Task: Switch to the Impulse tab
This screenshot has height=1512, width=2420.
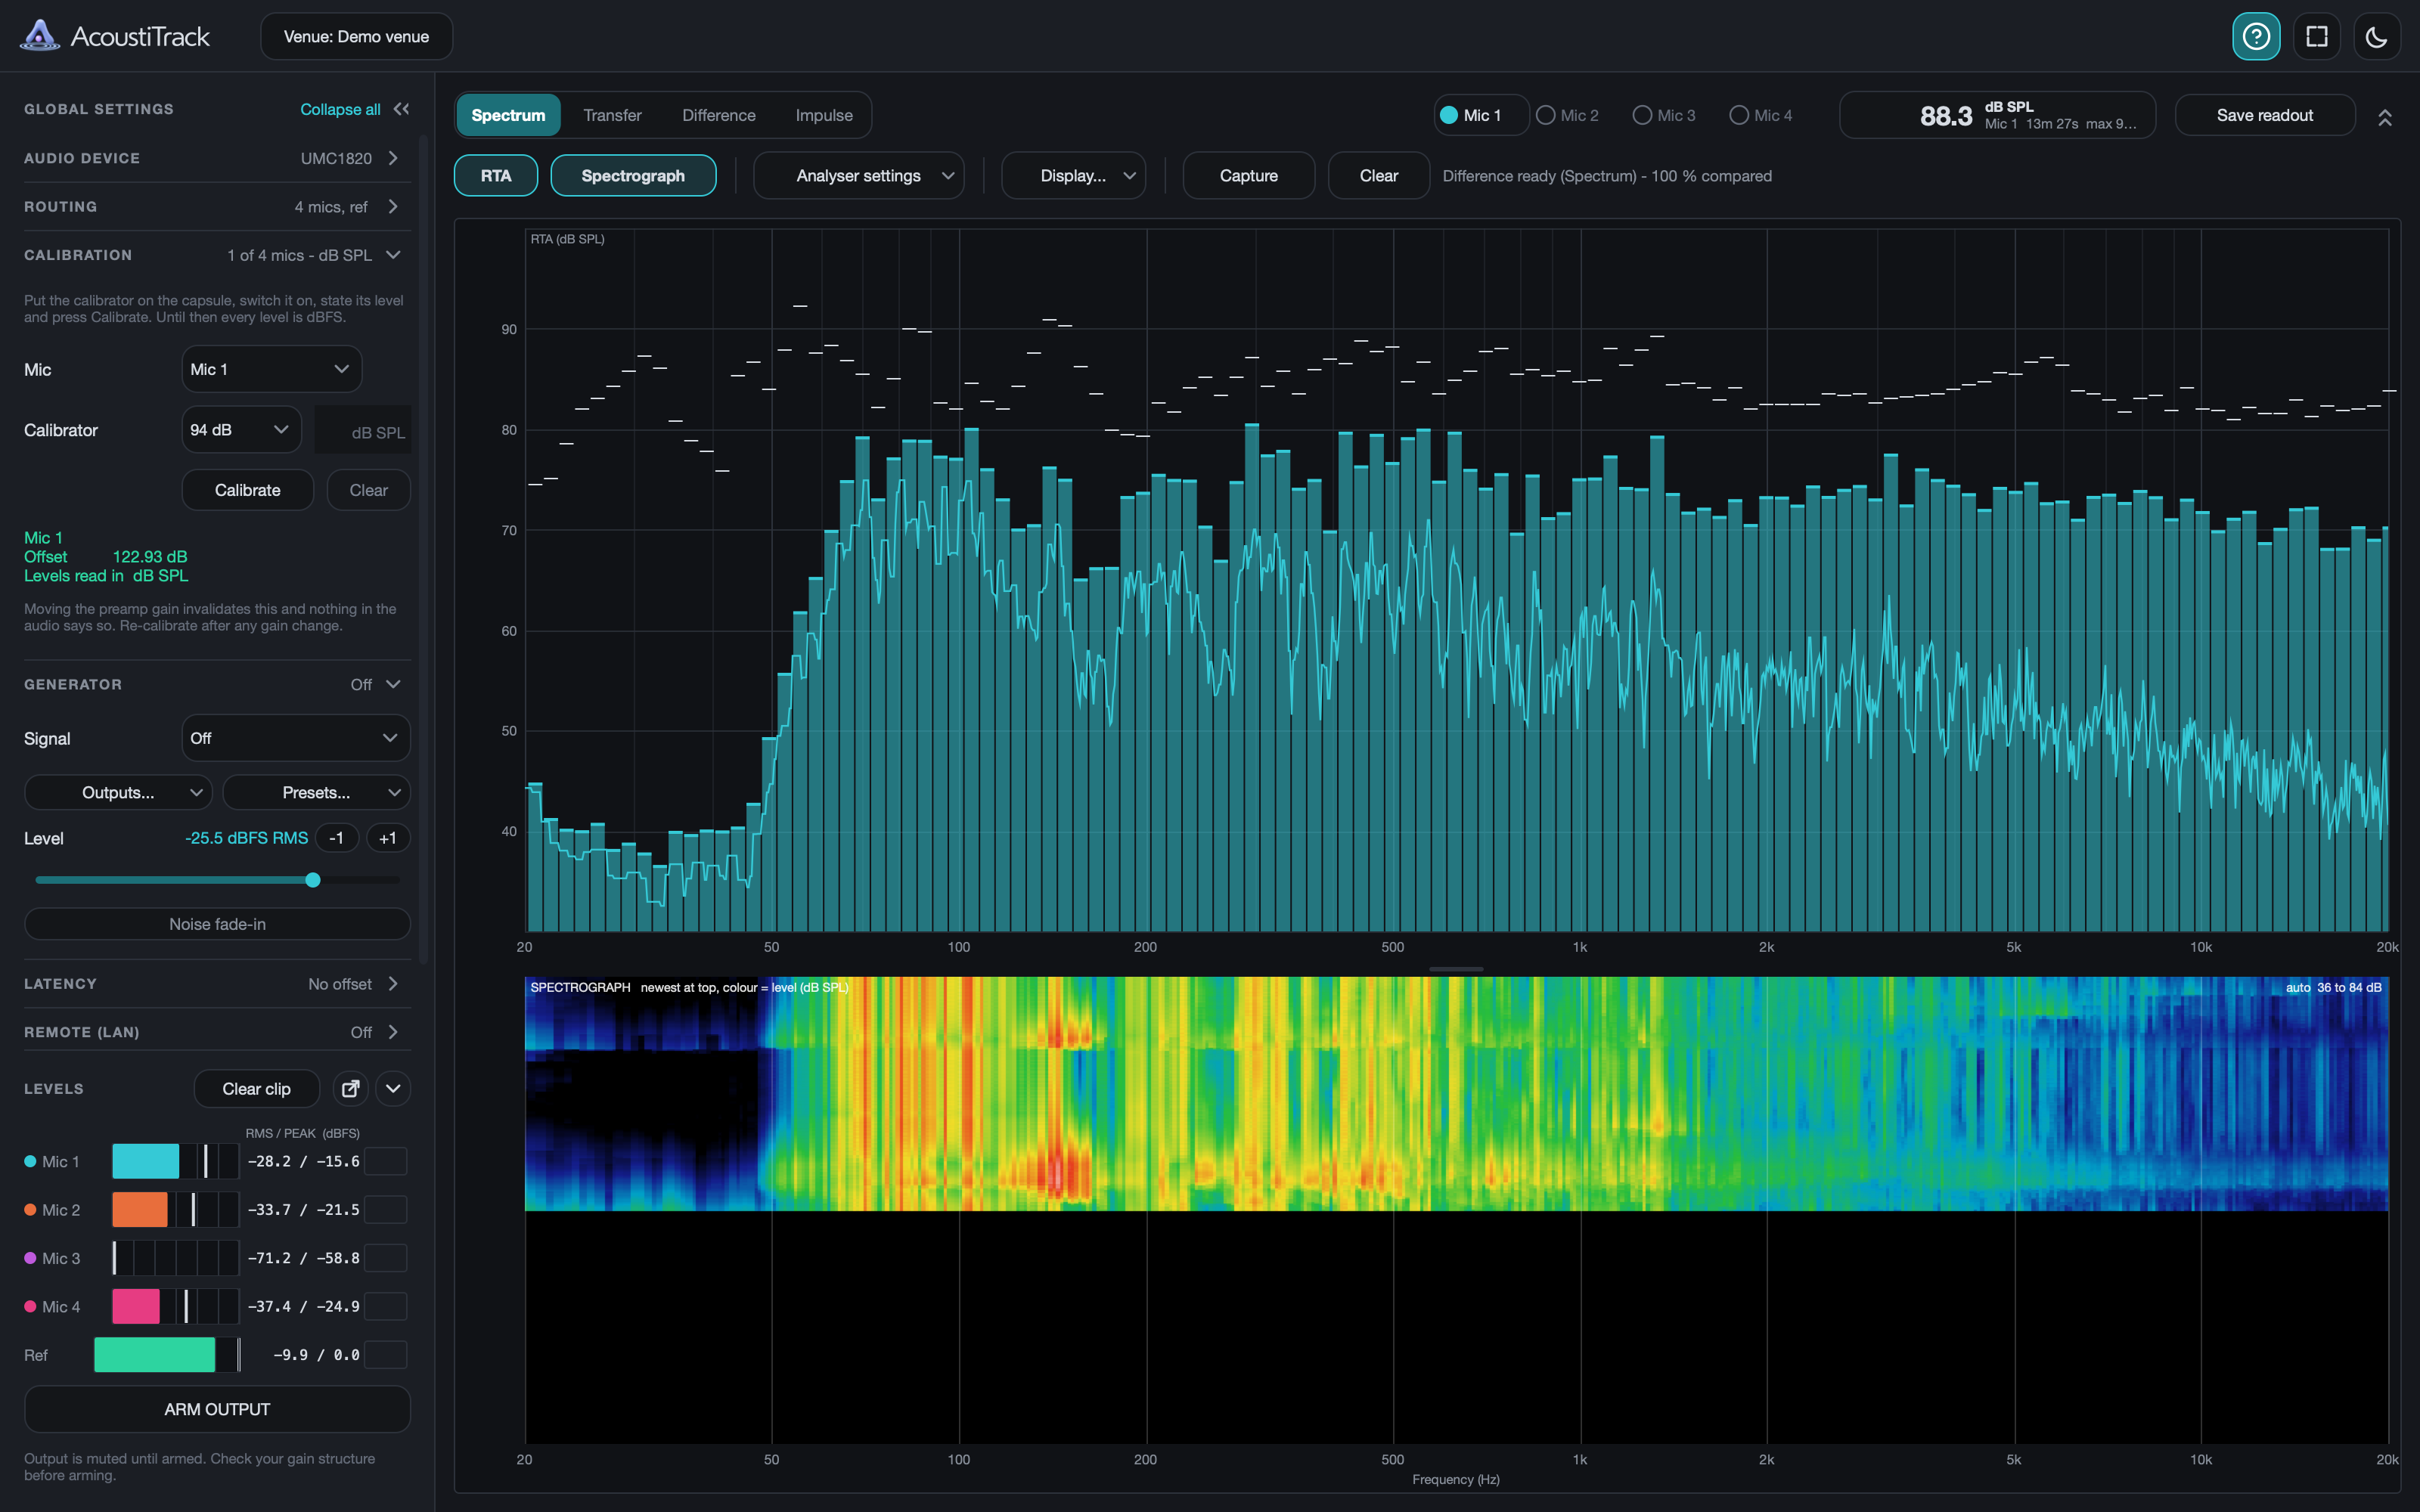Action: [x=824, y=115]
